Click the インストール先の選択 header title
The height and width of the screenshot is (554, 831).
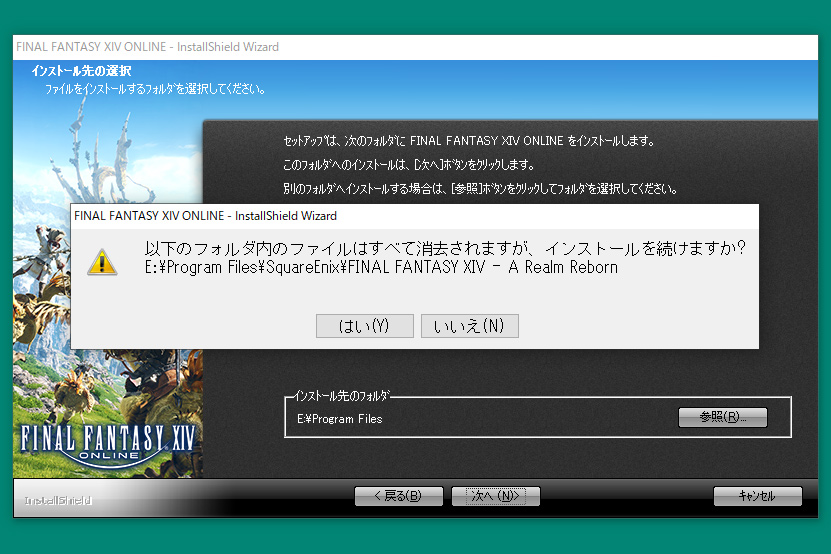(81, 72)
